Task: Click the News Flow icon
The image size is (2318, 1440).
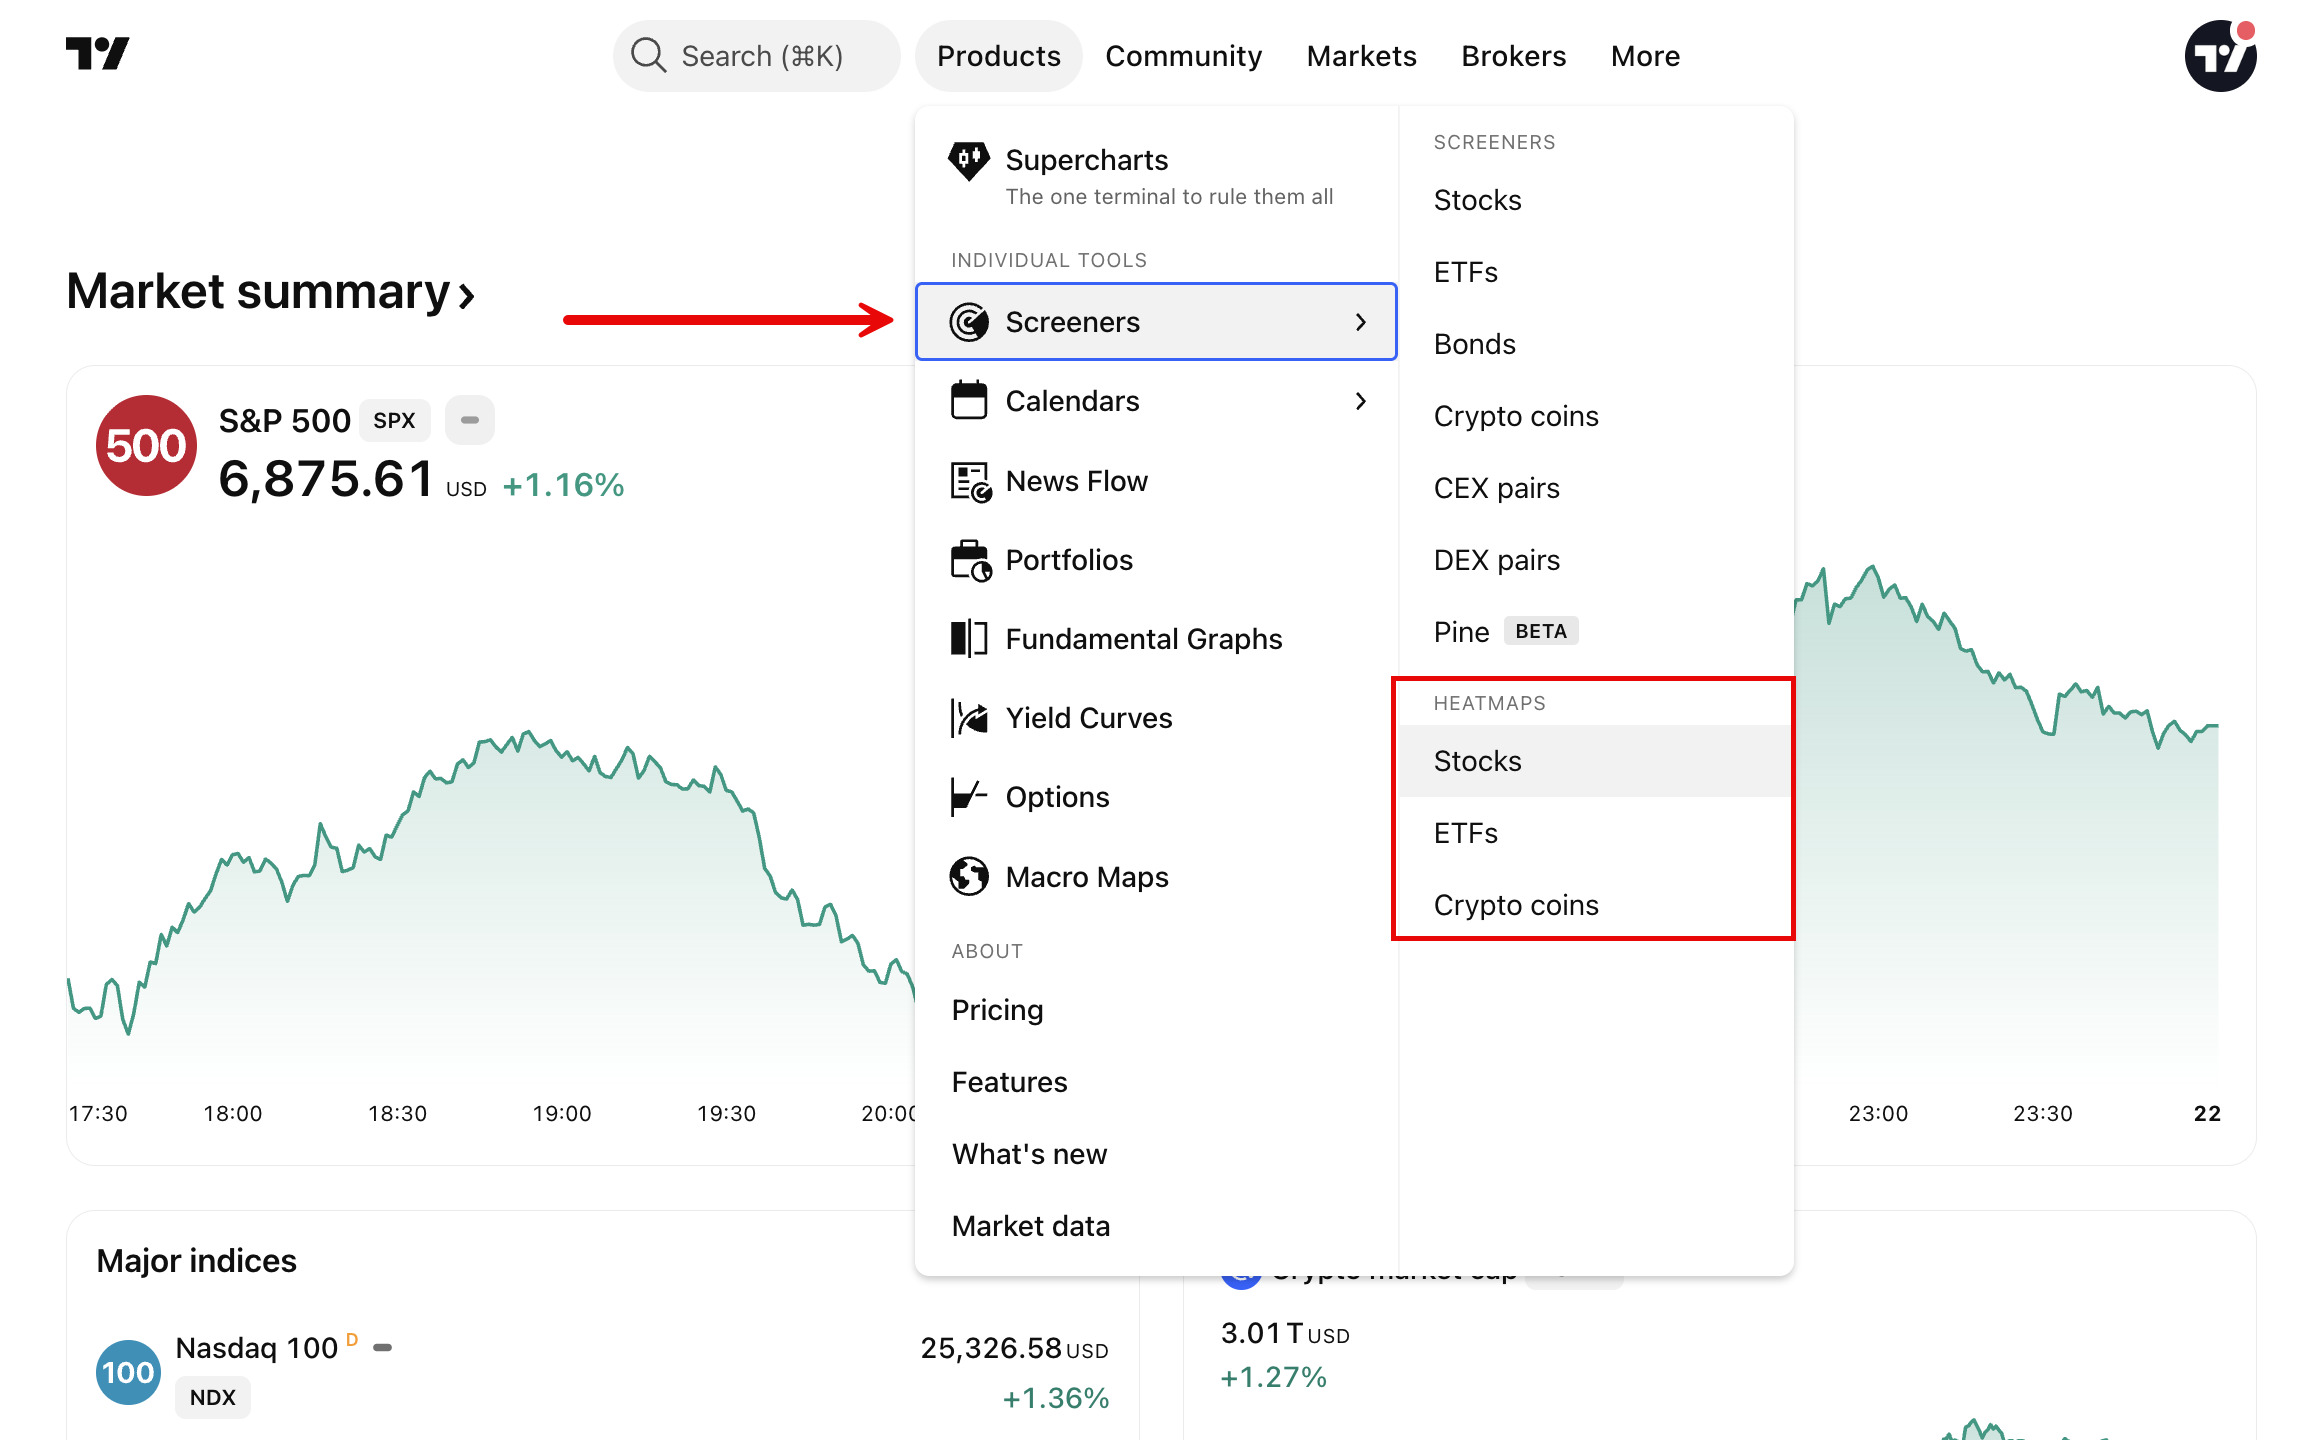Action: click(x=969, y=482)
